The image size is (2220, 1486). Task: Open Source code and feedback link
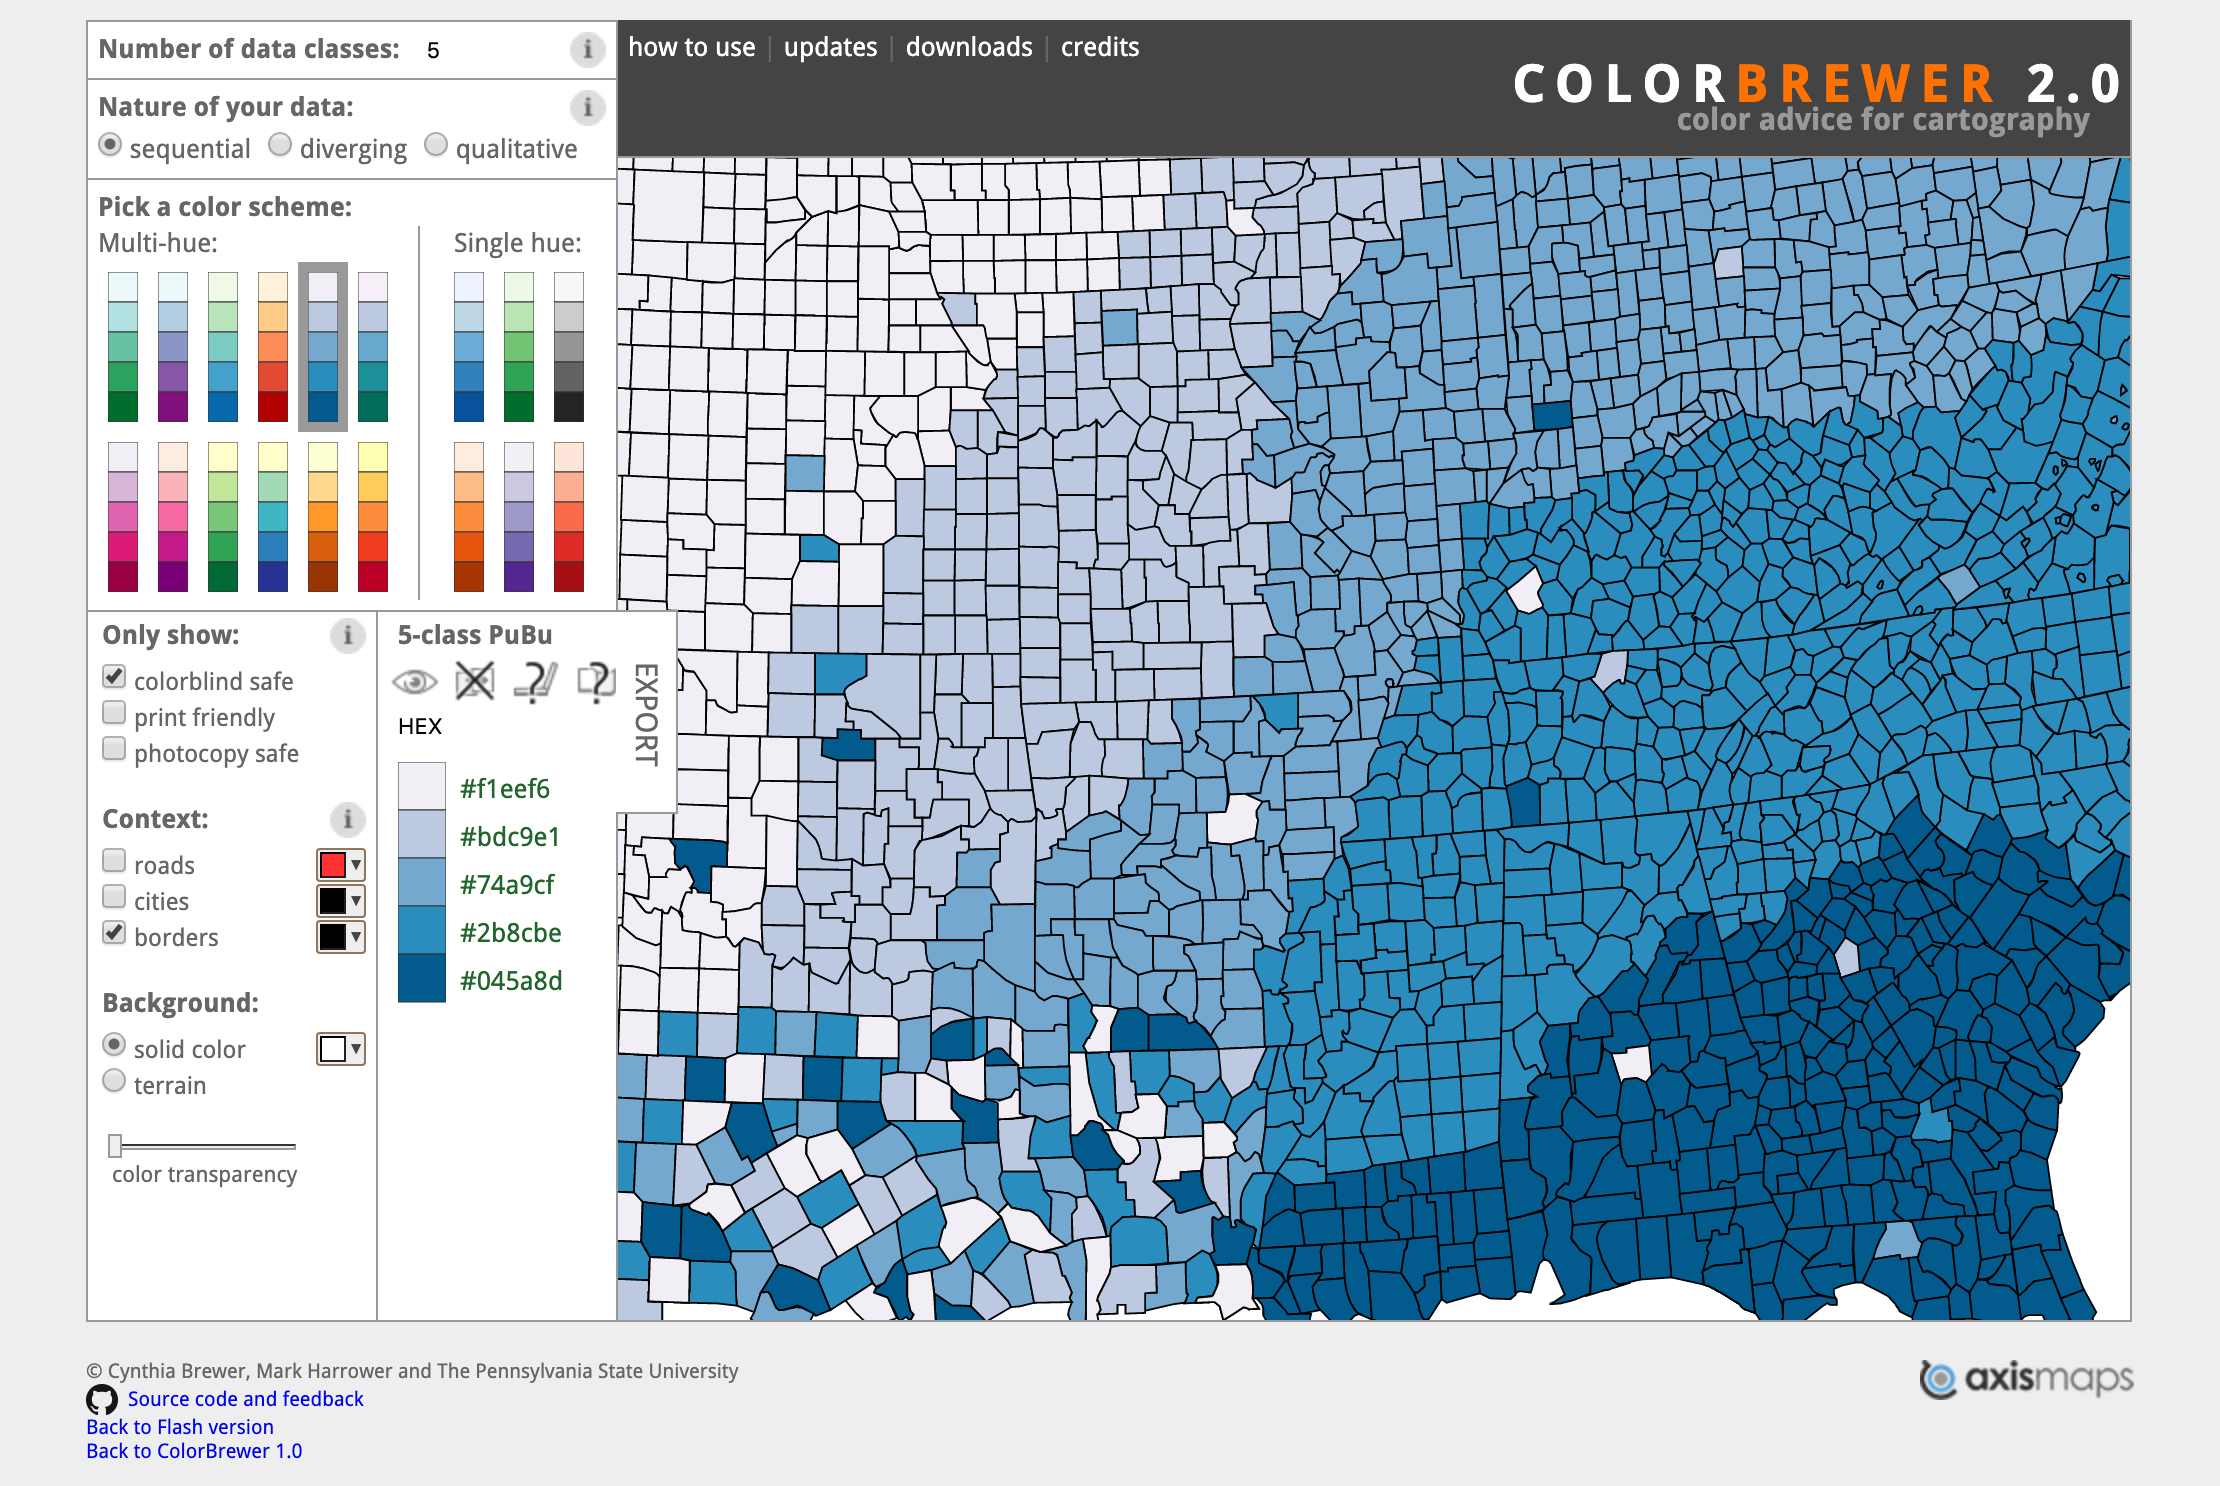click(x=245, y=1399)
